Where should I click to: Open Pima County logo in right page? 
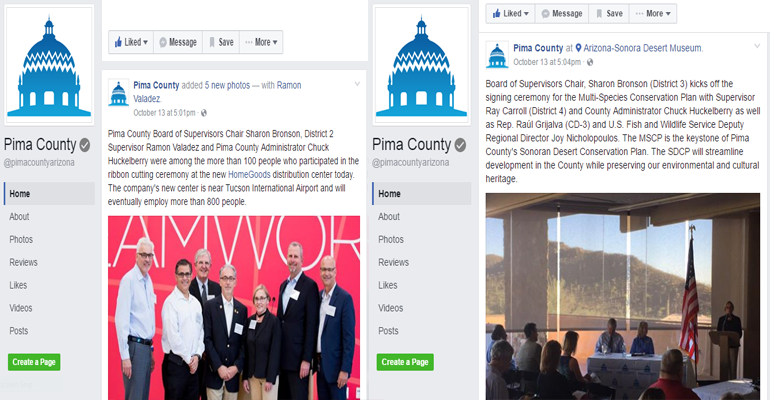point(421,65)
